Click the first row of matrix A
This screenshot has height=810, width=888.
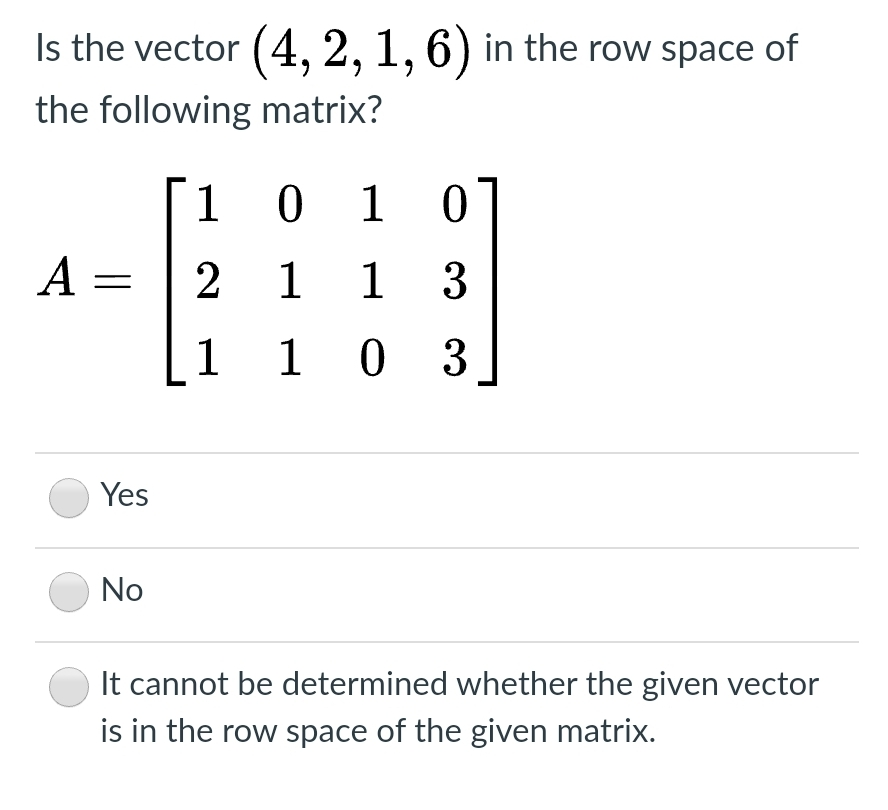(330, 204)
